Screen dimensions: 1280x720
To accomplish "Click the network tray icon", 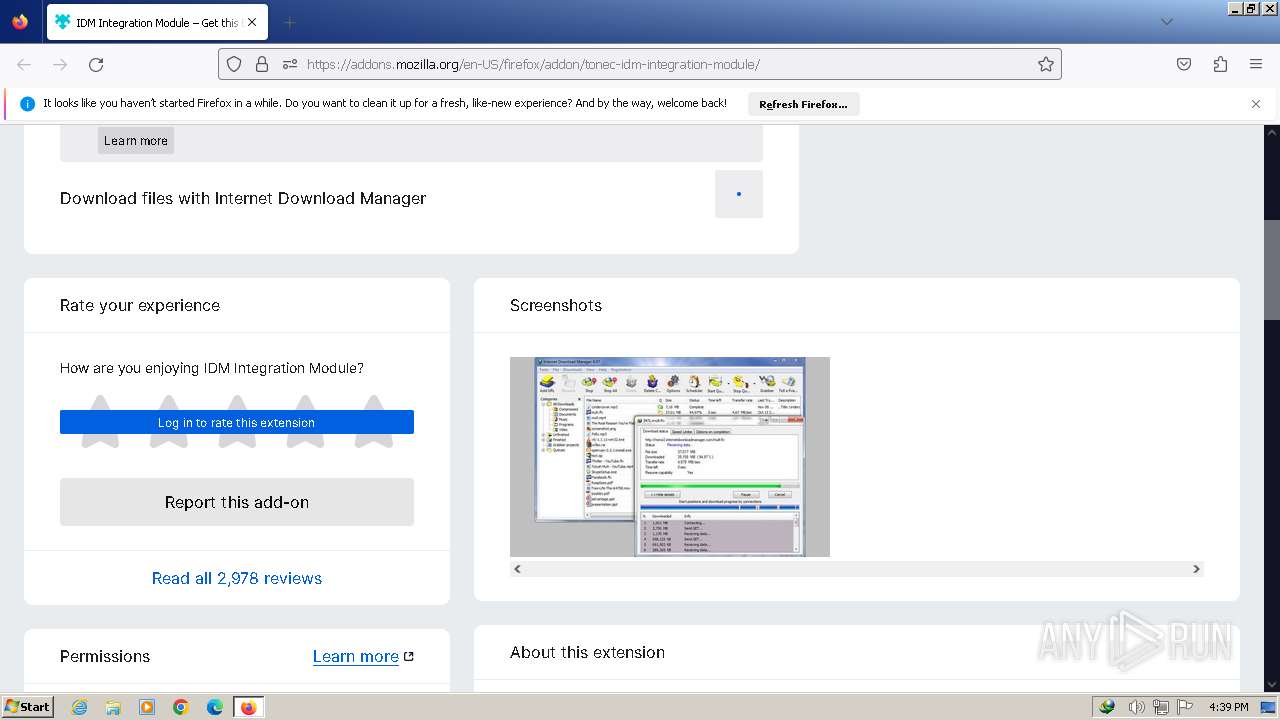I will point(1161,707).
